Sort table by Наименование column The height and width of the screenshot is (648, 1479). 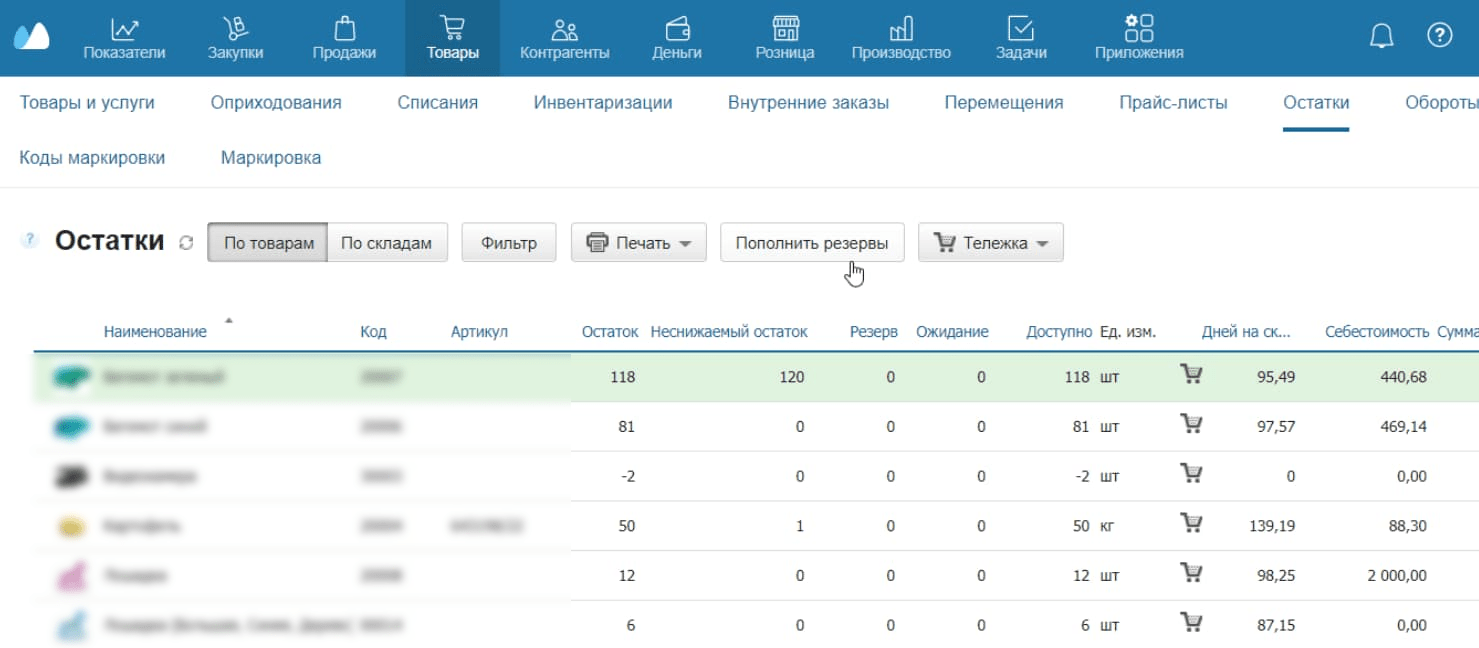coord(155,331)
